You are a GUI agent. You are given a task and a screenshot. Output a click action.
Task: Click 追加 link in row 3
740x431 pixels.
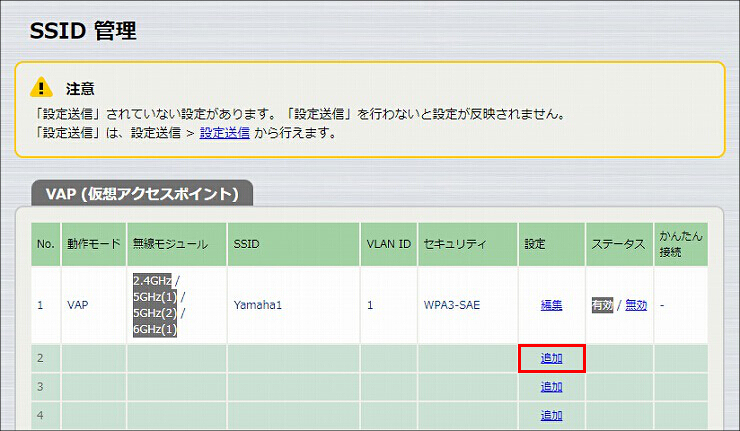(x=551, y=387)
